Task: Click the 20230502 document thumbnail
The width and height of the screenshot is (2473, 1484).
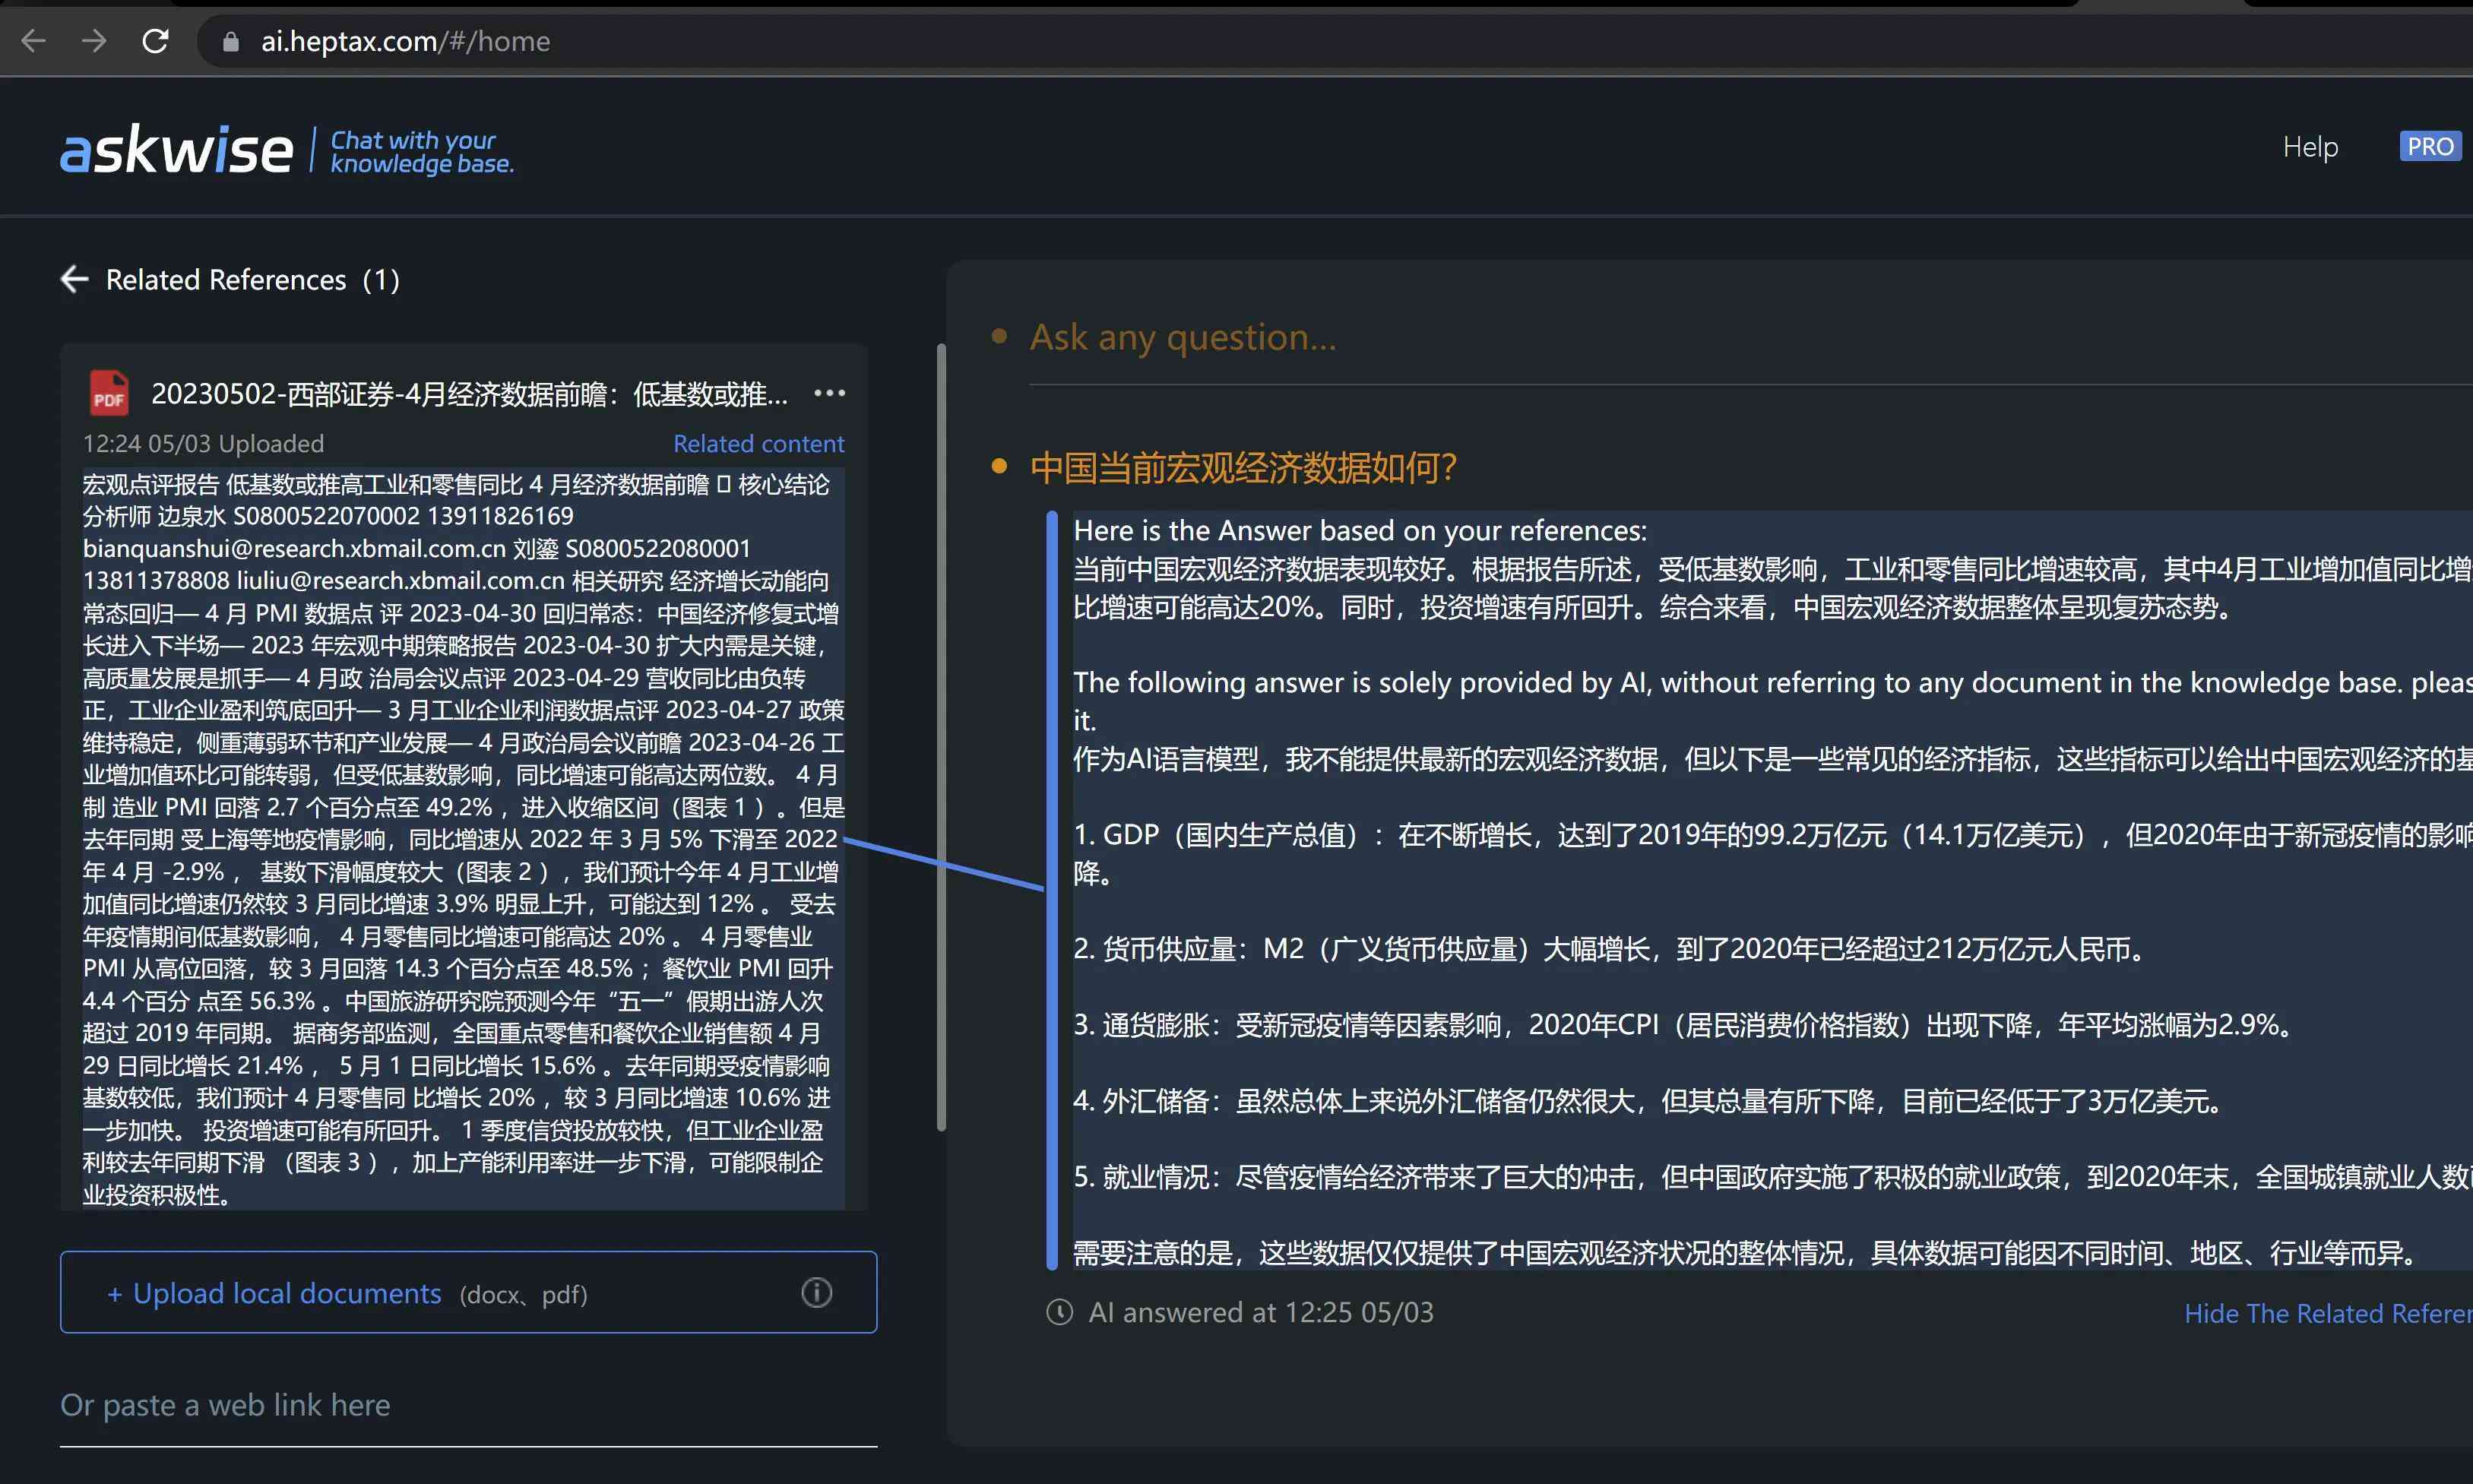Action: click(106, 391)
